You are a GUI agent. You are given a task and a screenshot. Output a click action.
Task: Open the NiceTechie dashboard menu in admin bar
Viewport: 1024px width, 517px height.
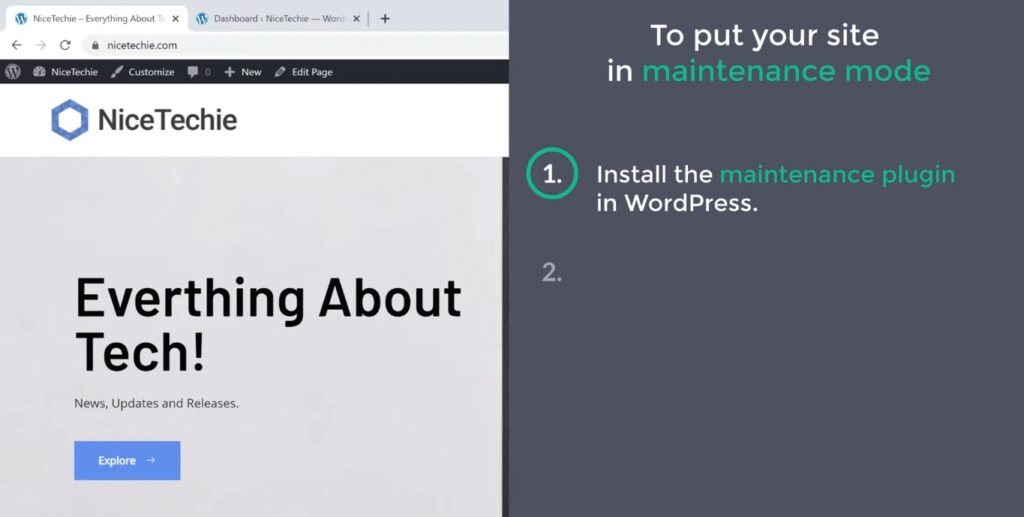coord(65,72)
